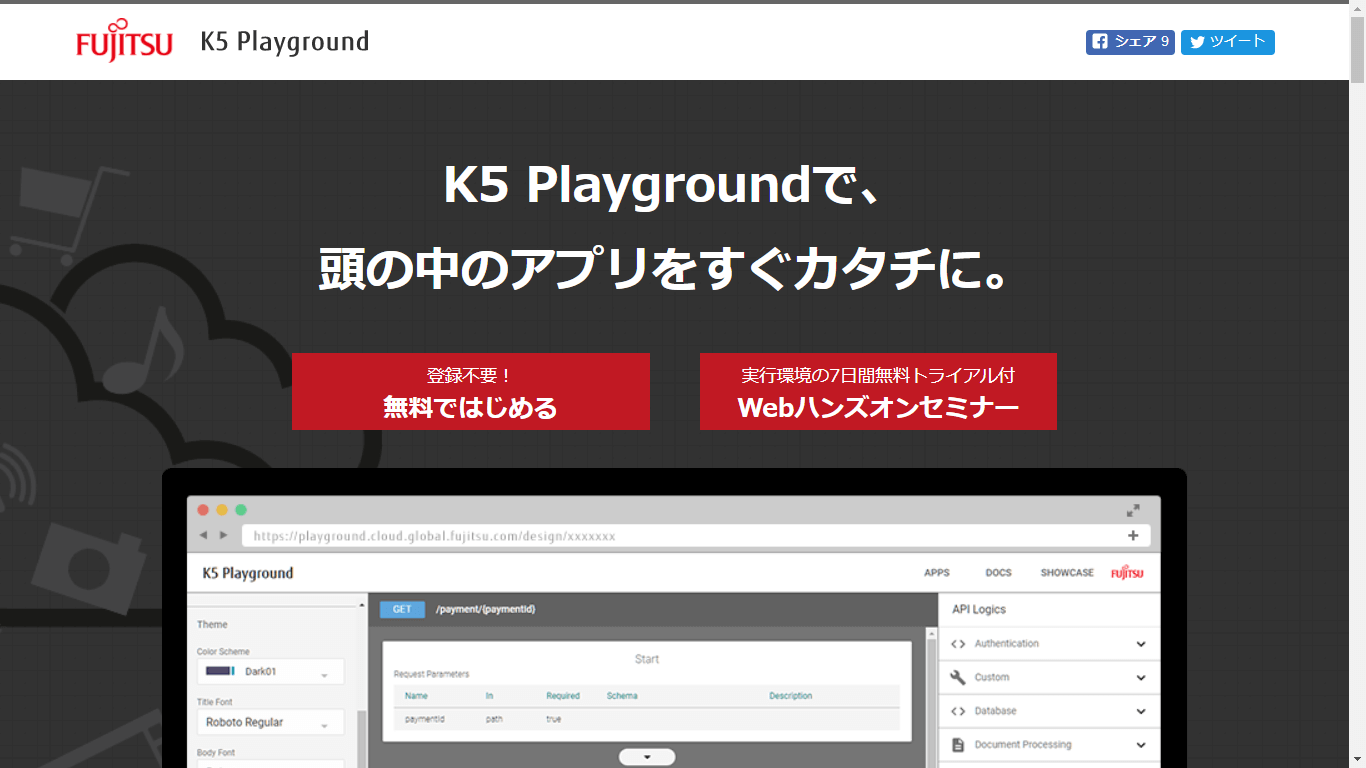Share the page on Facebook

1130,42
